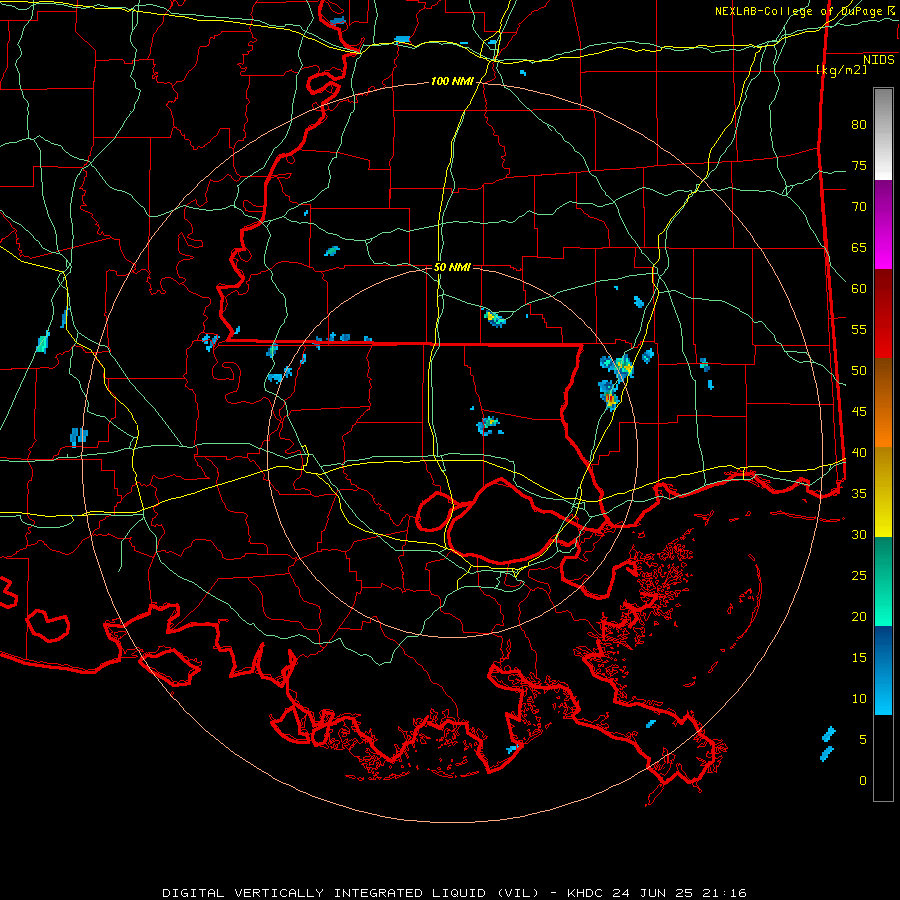Pick the gray-white segment of the color bar

(883, 134)
